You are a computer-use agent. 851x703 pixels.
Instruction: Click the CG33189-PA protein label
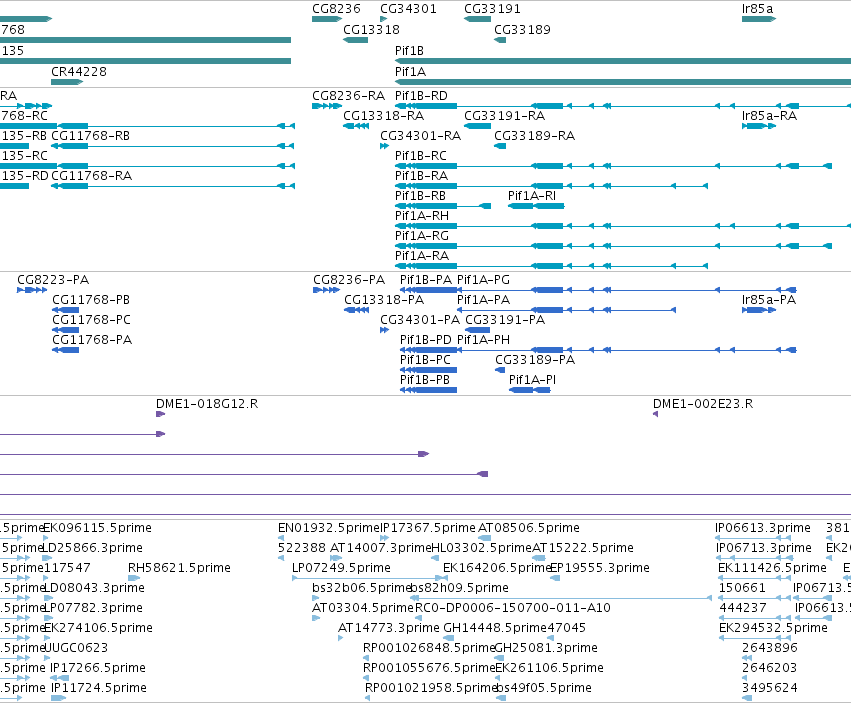(x=535, y=360)
